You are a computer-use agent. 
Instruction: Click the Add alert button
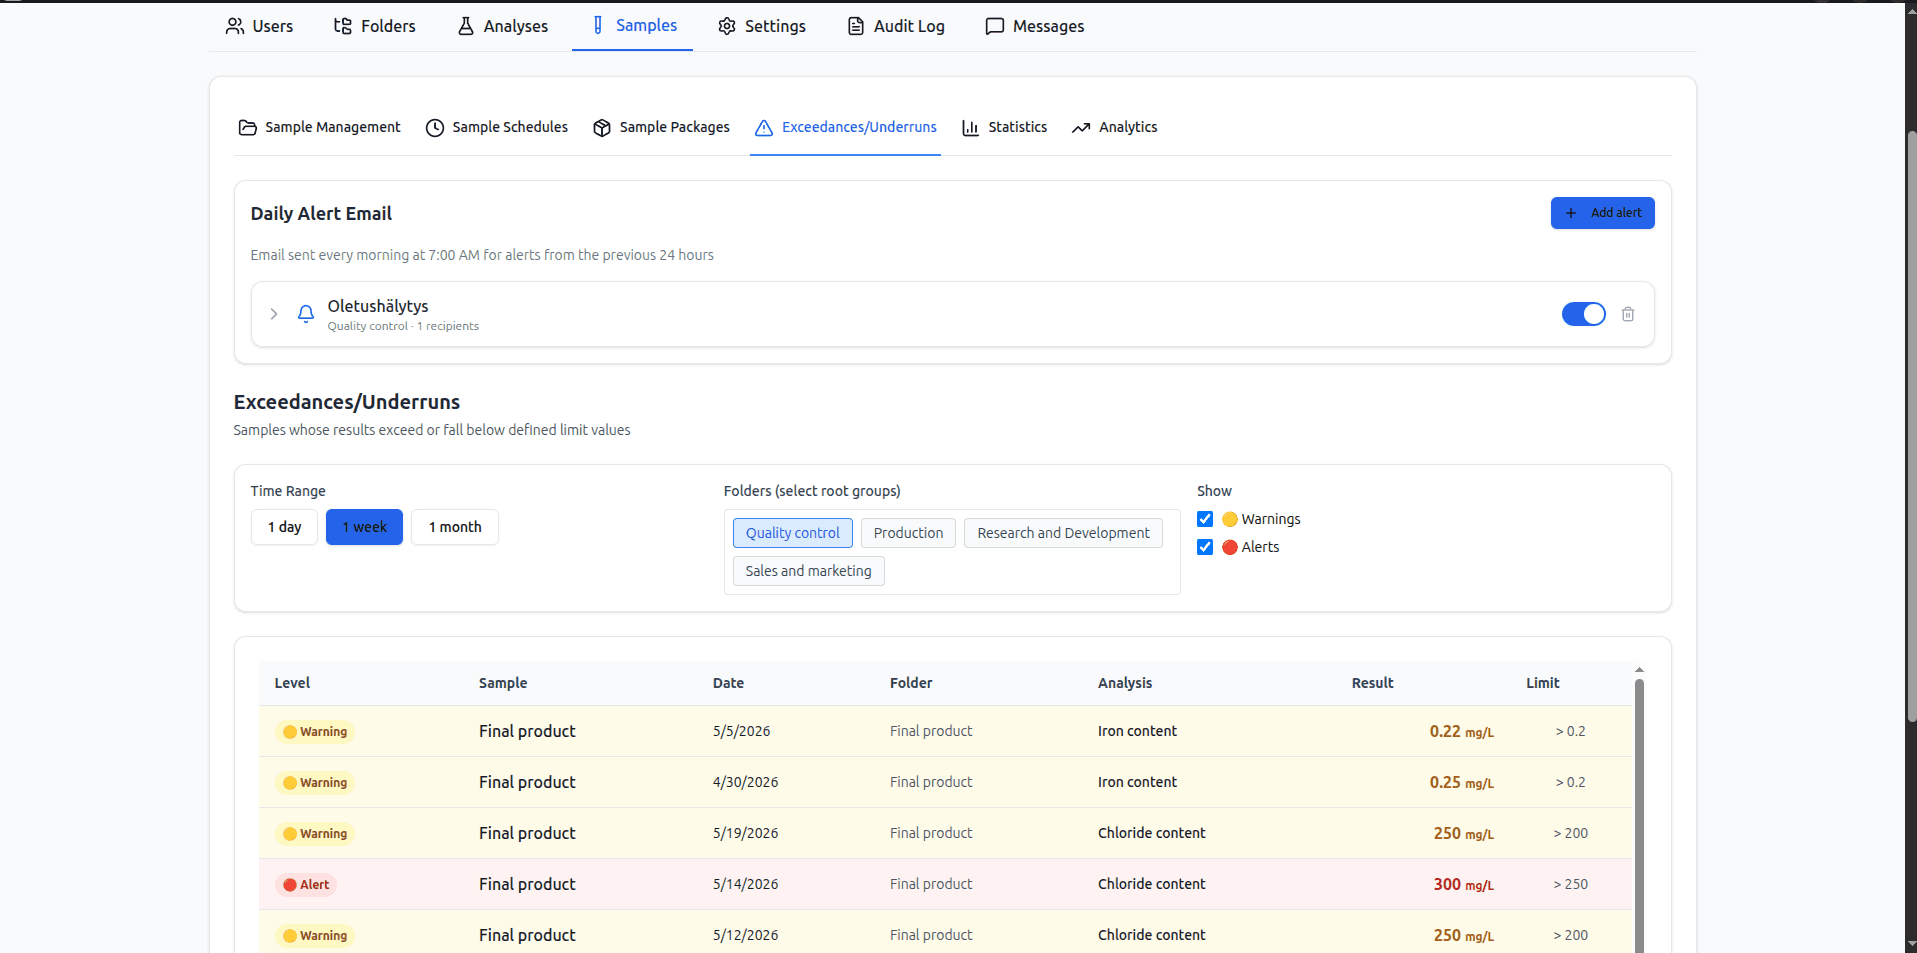(x=1602, y=213)
